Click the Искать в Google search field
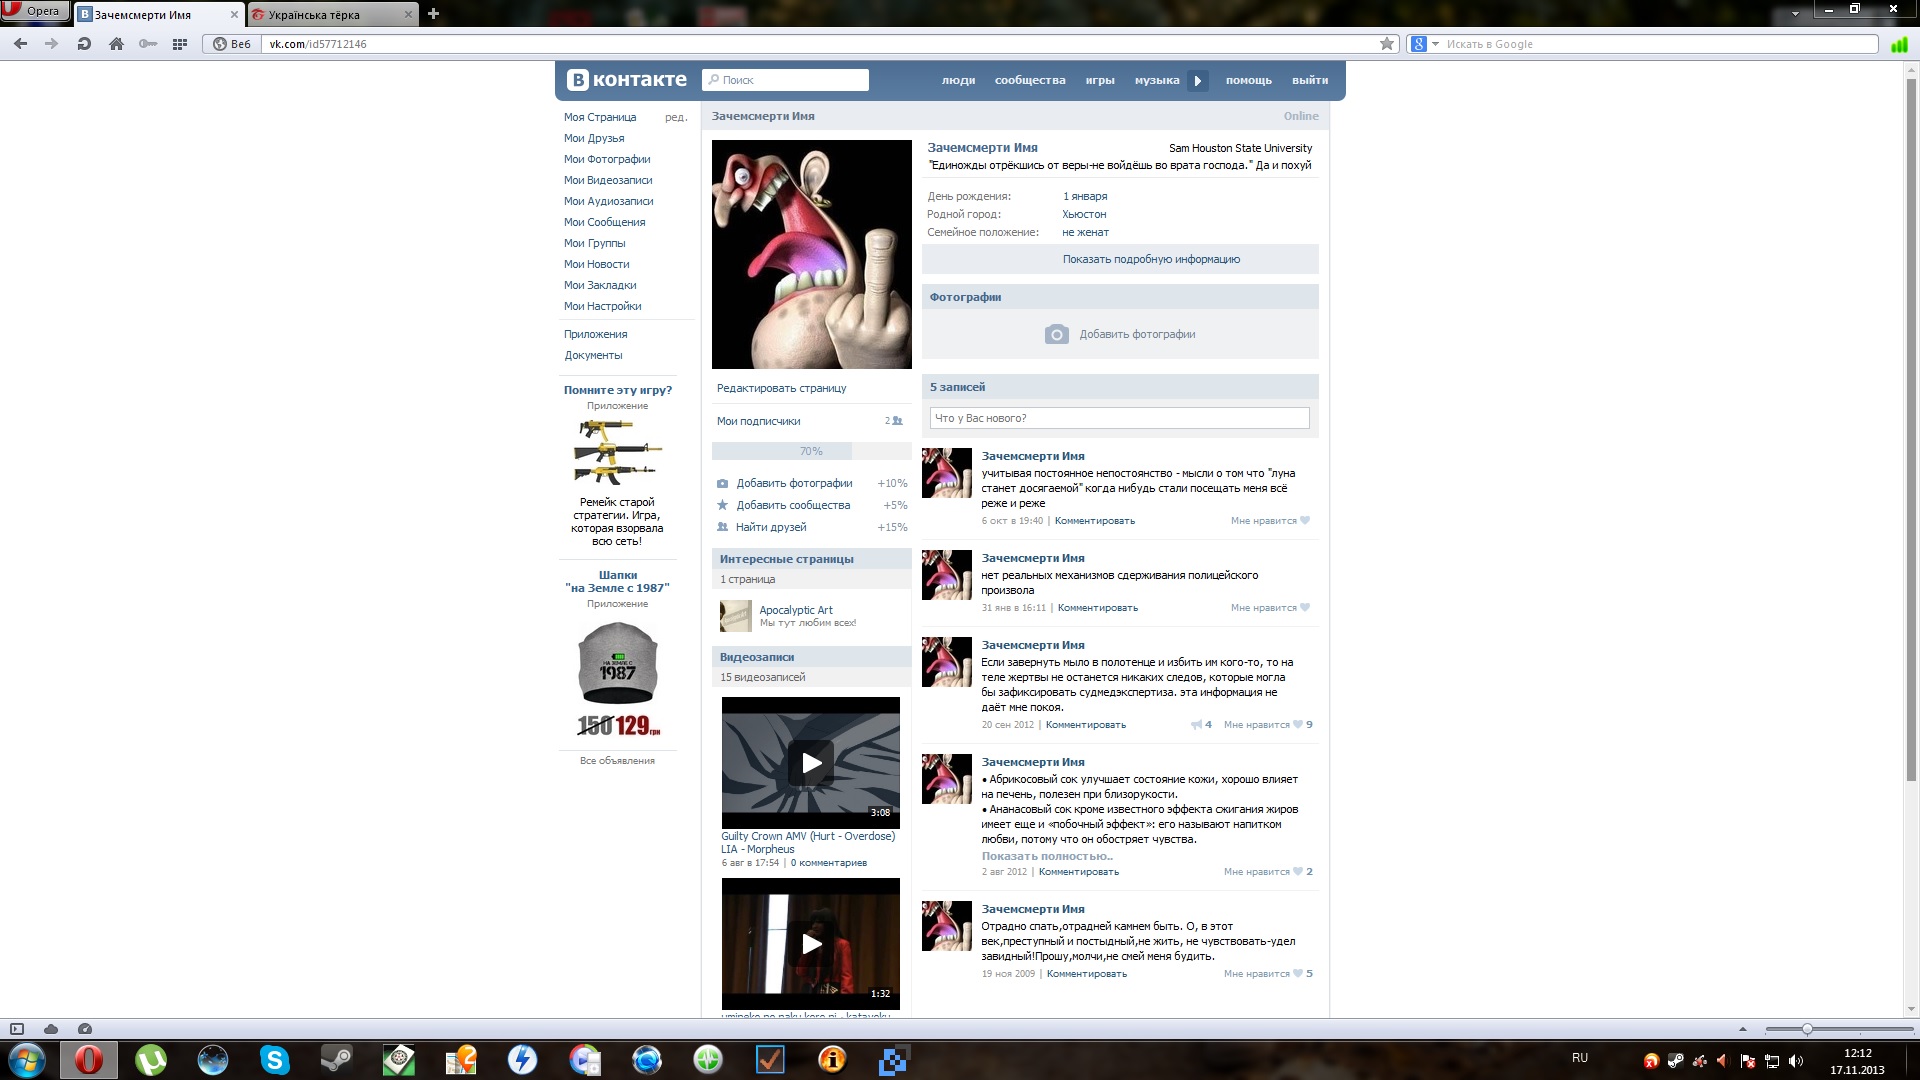 [x=1660, y=44]
